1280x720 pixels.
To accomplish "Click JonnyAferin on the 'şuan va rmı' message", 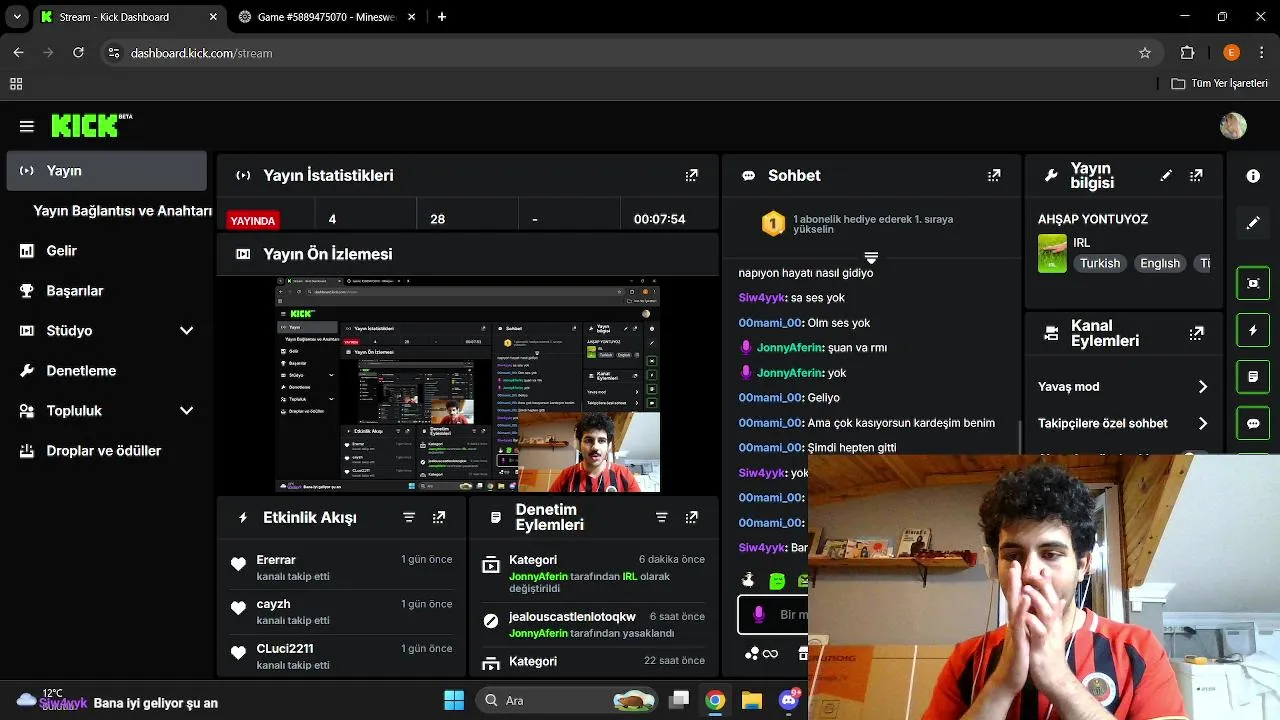I will 790,347.
